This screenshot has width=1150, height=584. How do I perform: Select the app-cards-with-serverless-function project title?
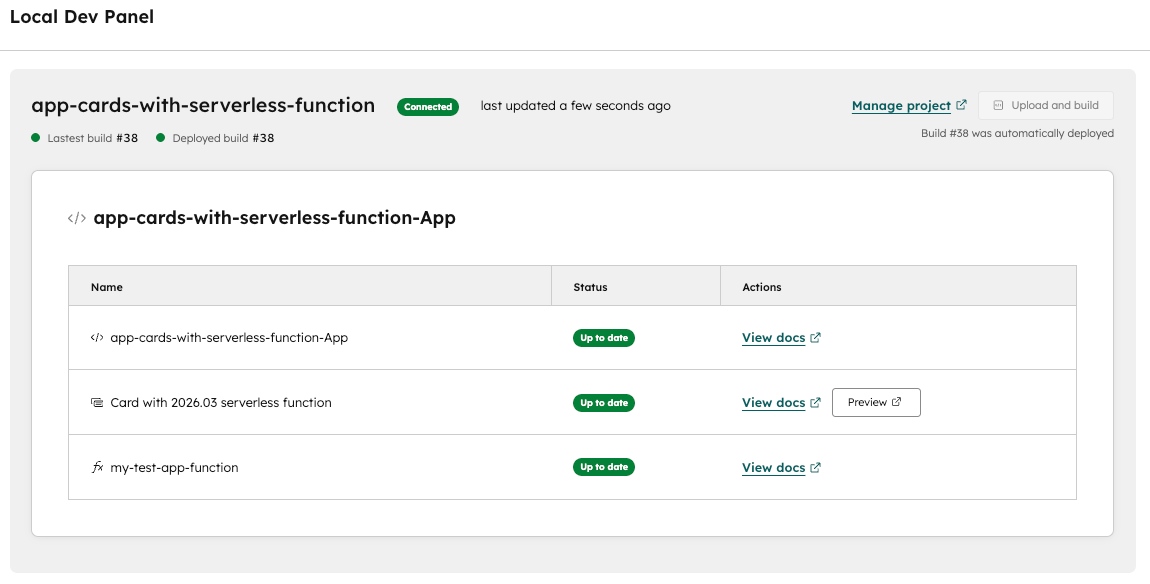203,106
